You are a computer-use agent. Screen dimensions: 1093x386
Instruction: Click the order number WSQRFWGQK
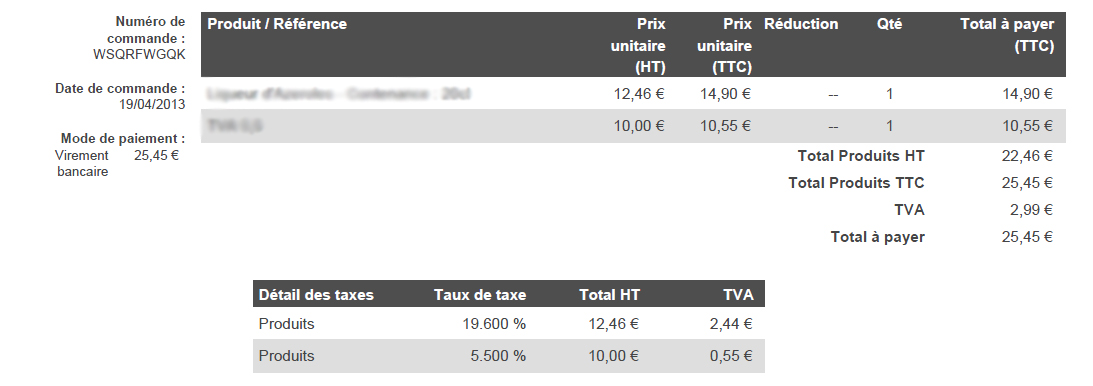tap(139, 54)
